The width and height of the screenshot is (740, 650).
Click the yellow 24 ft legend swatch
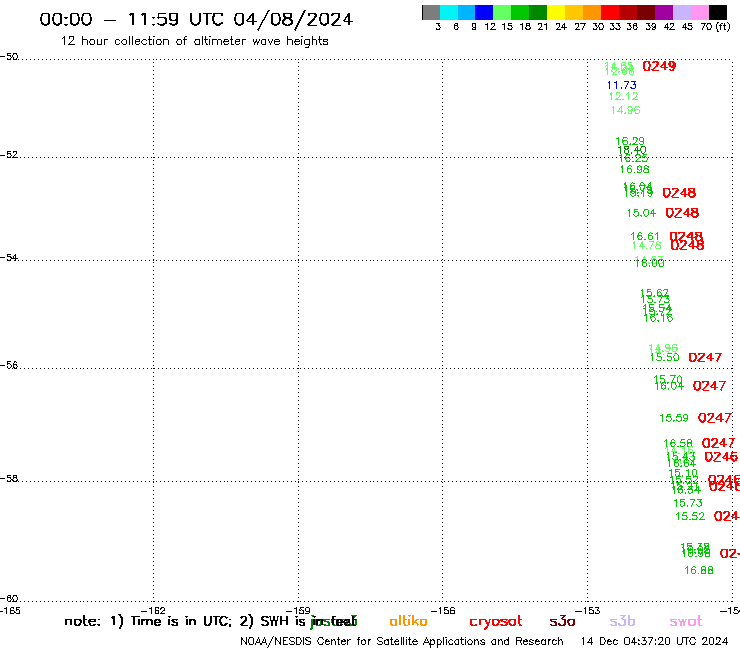tap(556, 12)
